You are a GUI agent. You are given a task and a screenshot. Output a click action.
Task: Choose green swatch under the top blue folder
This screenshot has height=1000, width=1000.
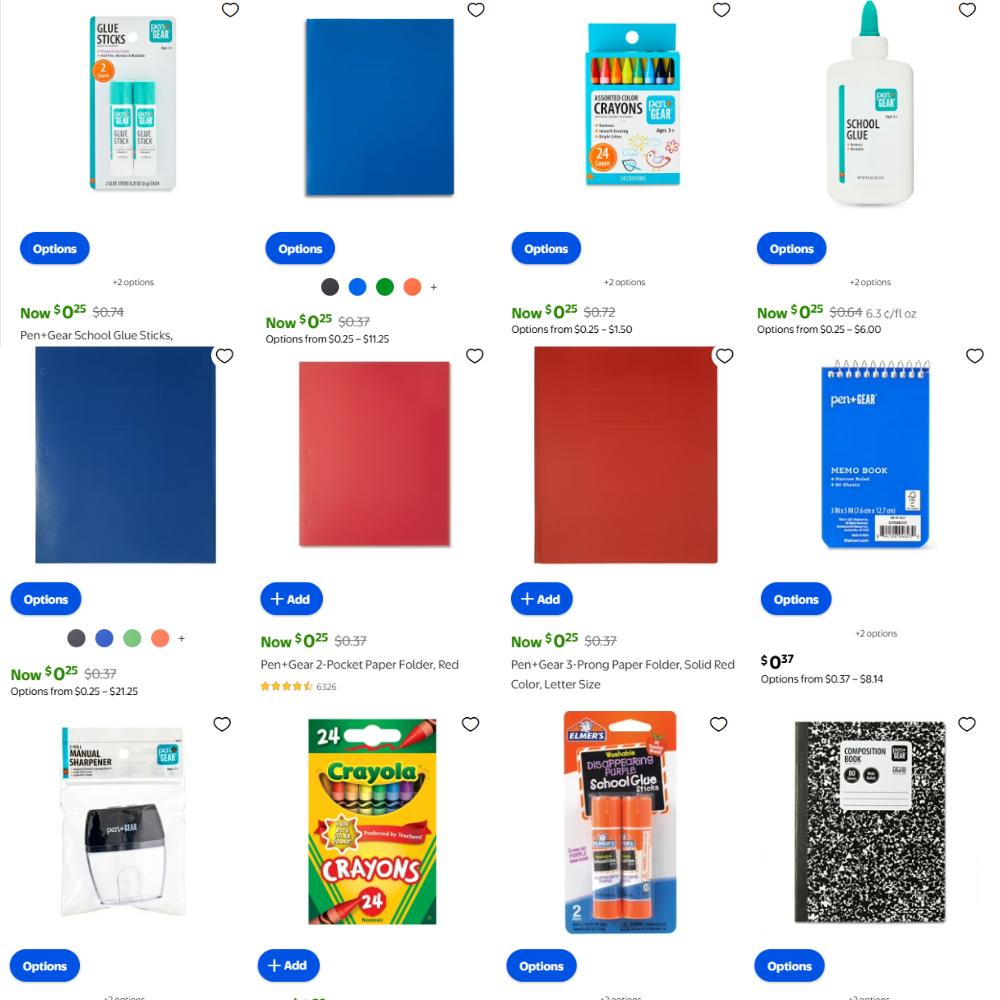pos(385,287)
